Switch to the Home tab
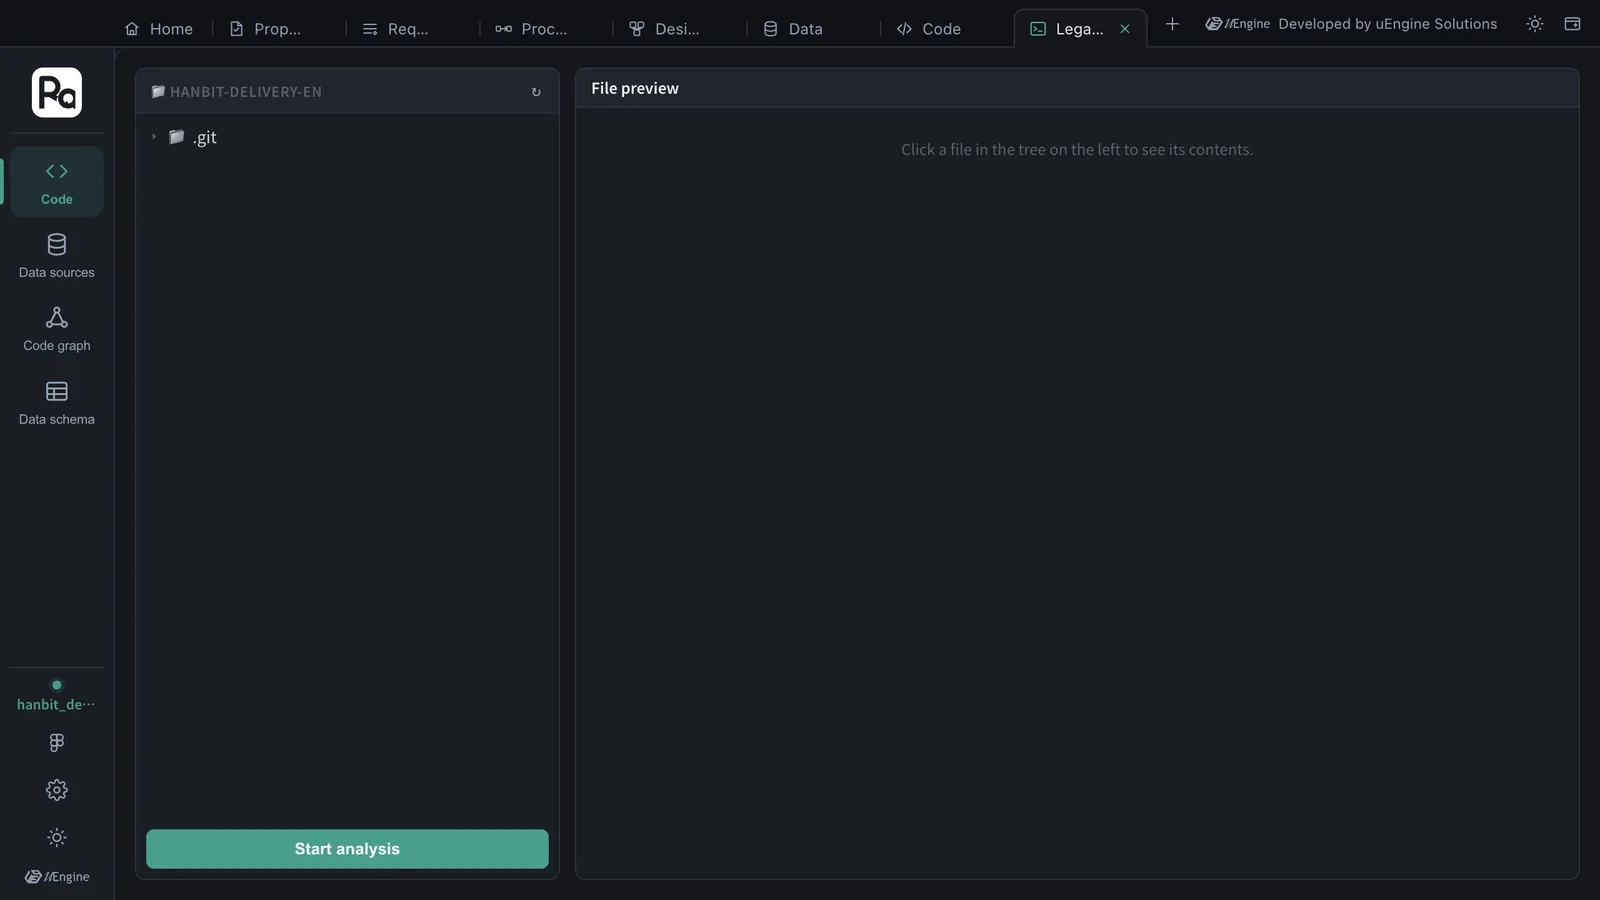 (159, 29)
